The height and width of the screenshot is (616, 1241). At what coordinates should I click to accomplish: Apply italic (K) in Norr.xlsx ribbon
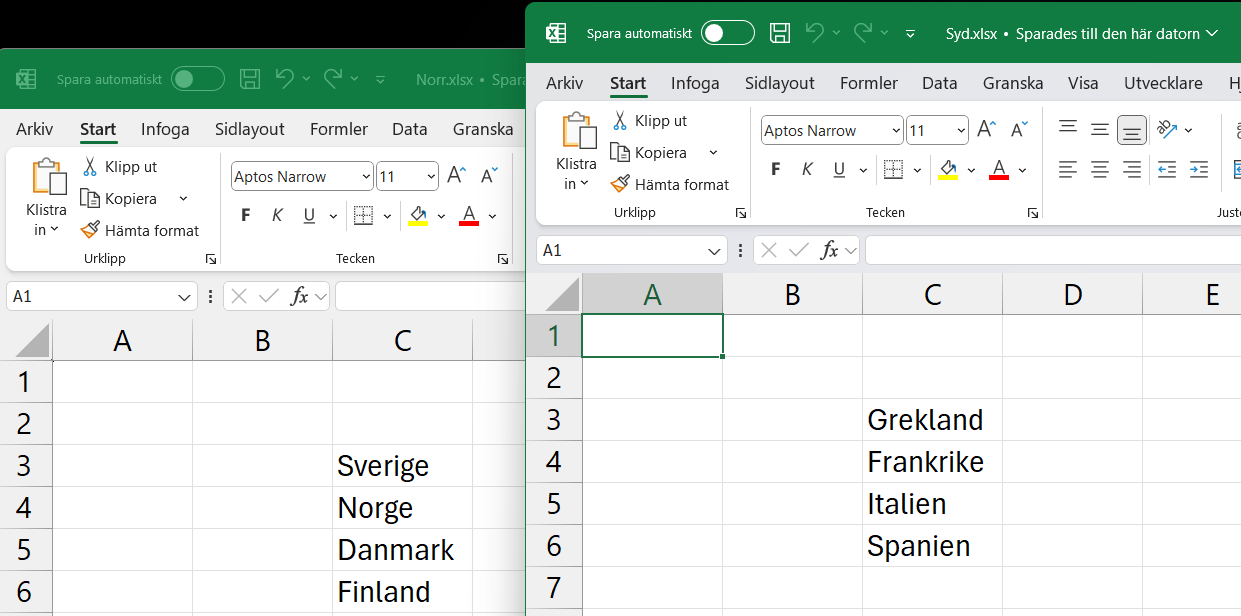(x=277, y=215)
